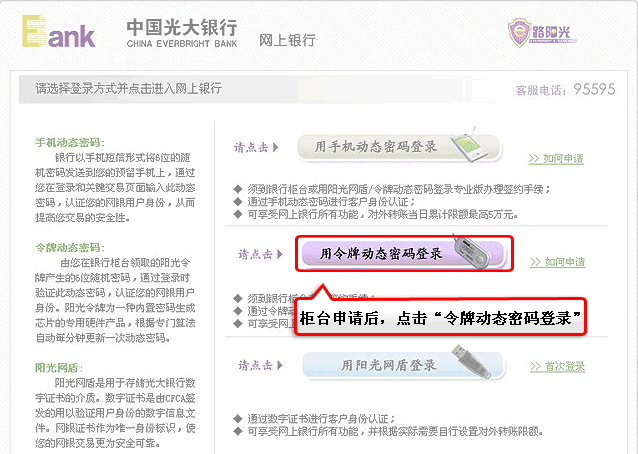Click the token device icon

pyautogui.click(x=470, y=252)
